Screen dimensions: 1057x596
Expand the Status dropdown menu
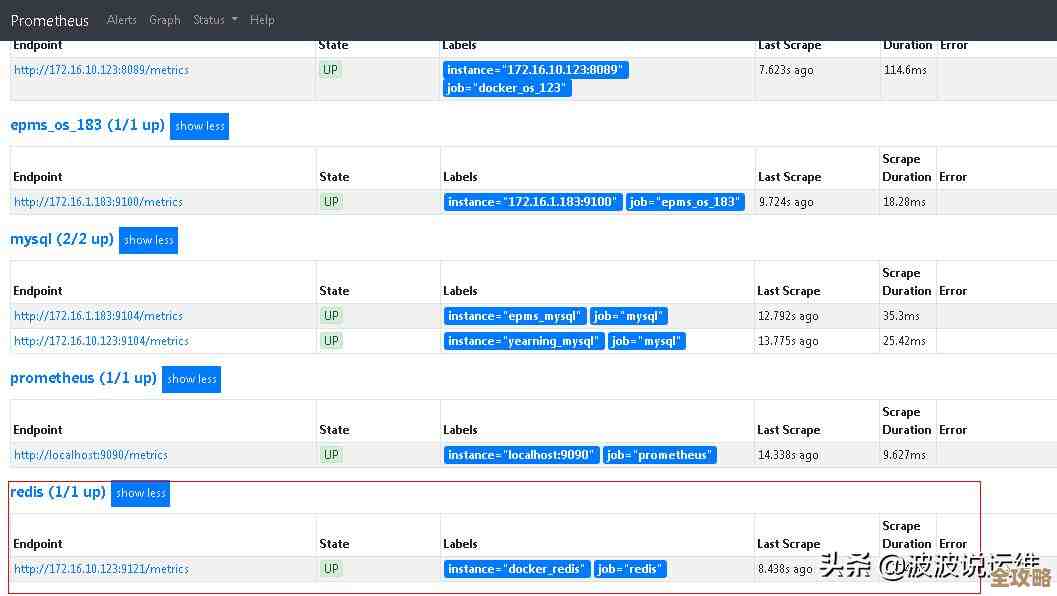coord(215,20)
